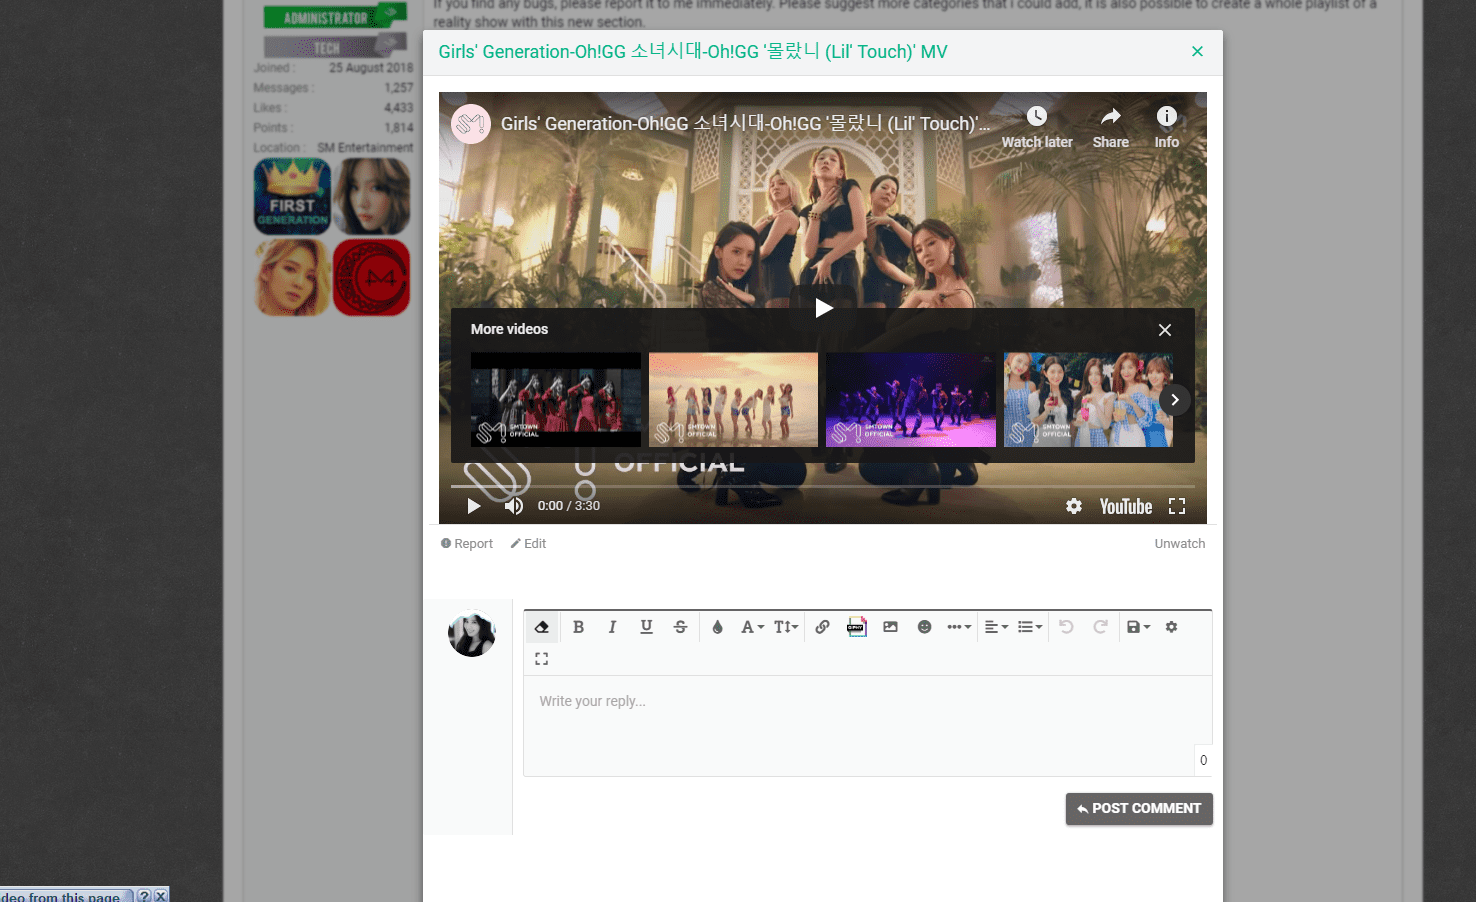Open the SM channel avatar in video header
Viewport: 1476px width, 902px height.
tap(471, 124)
